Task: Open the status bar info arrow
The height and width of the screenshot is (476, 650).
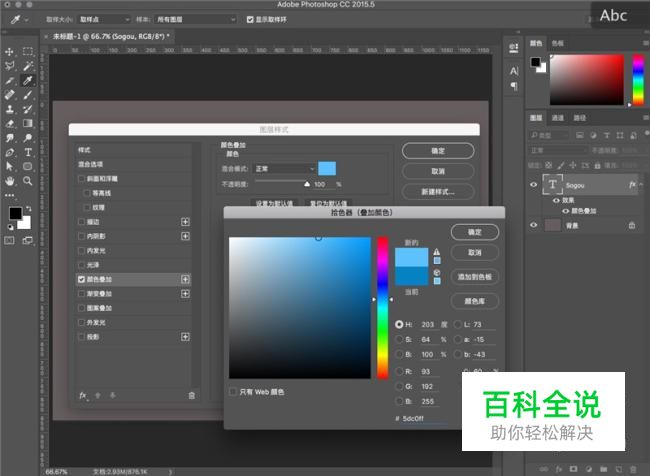Action: 170,471
